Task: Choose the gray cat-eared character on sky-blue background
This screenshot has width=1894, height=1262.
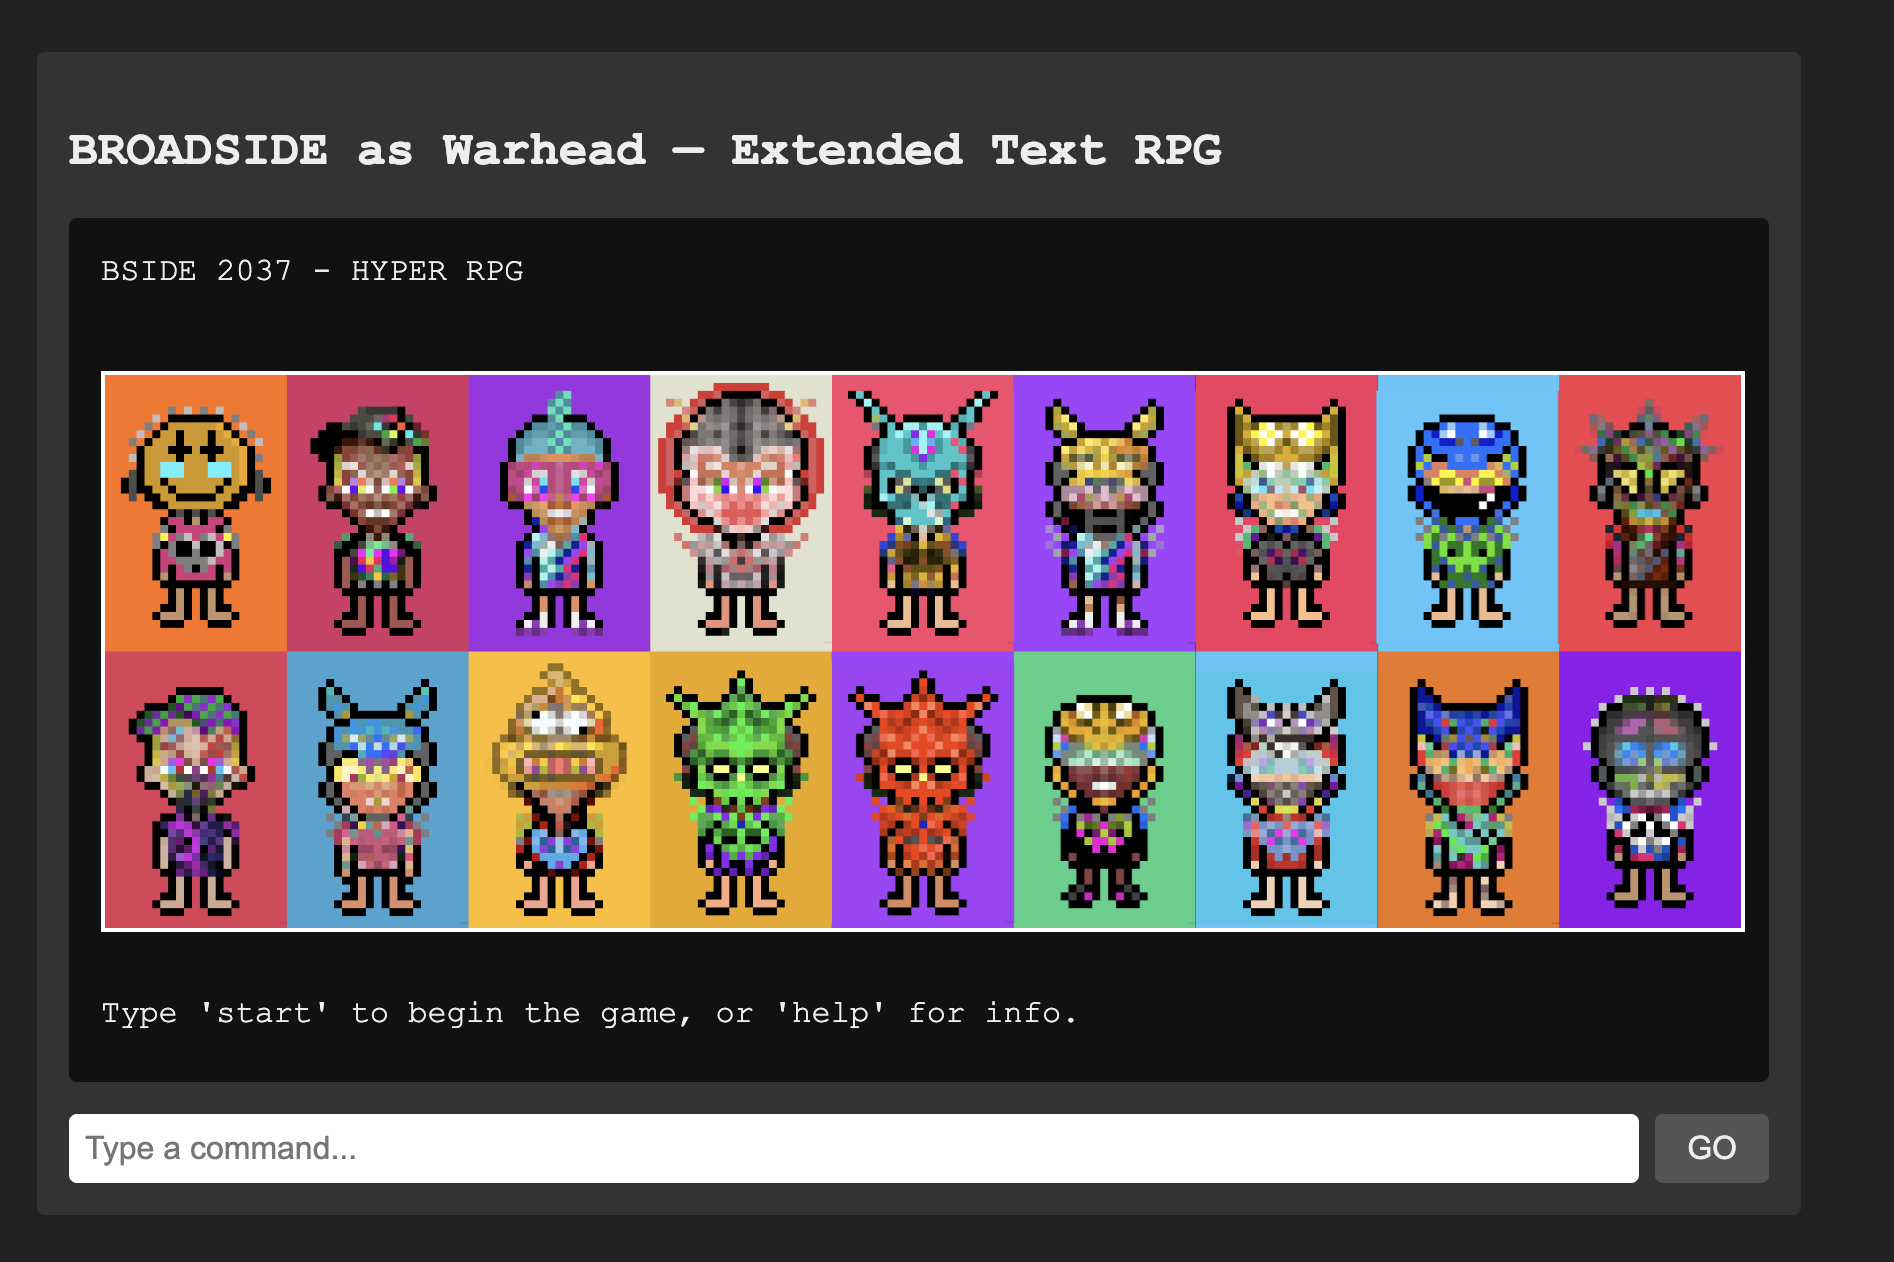Action: point(1286,790)
